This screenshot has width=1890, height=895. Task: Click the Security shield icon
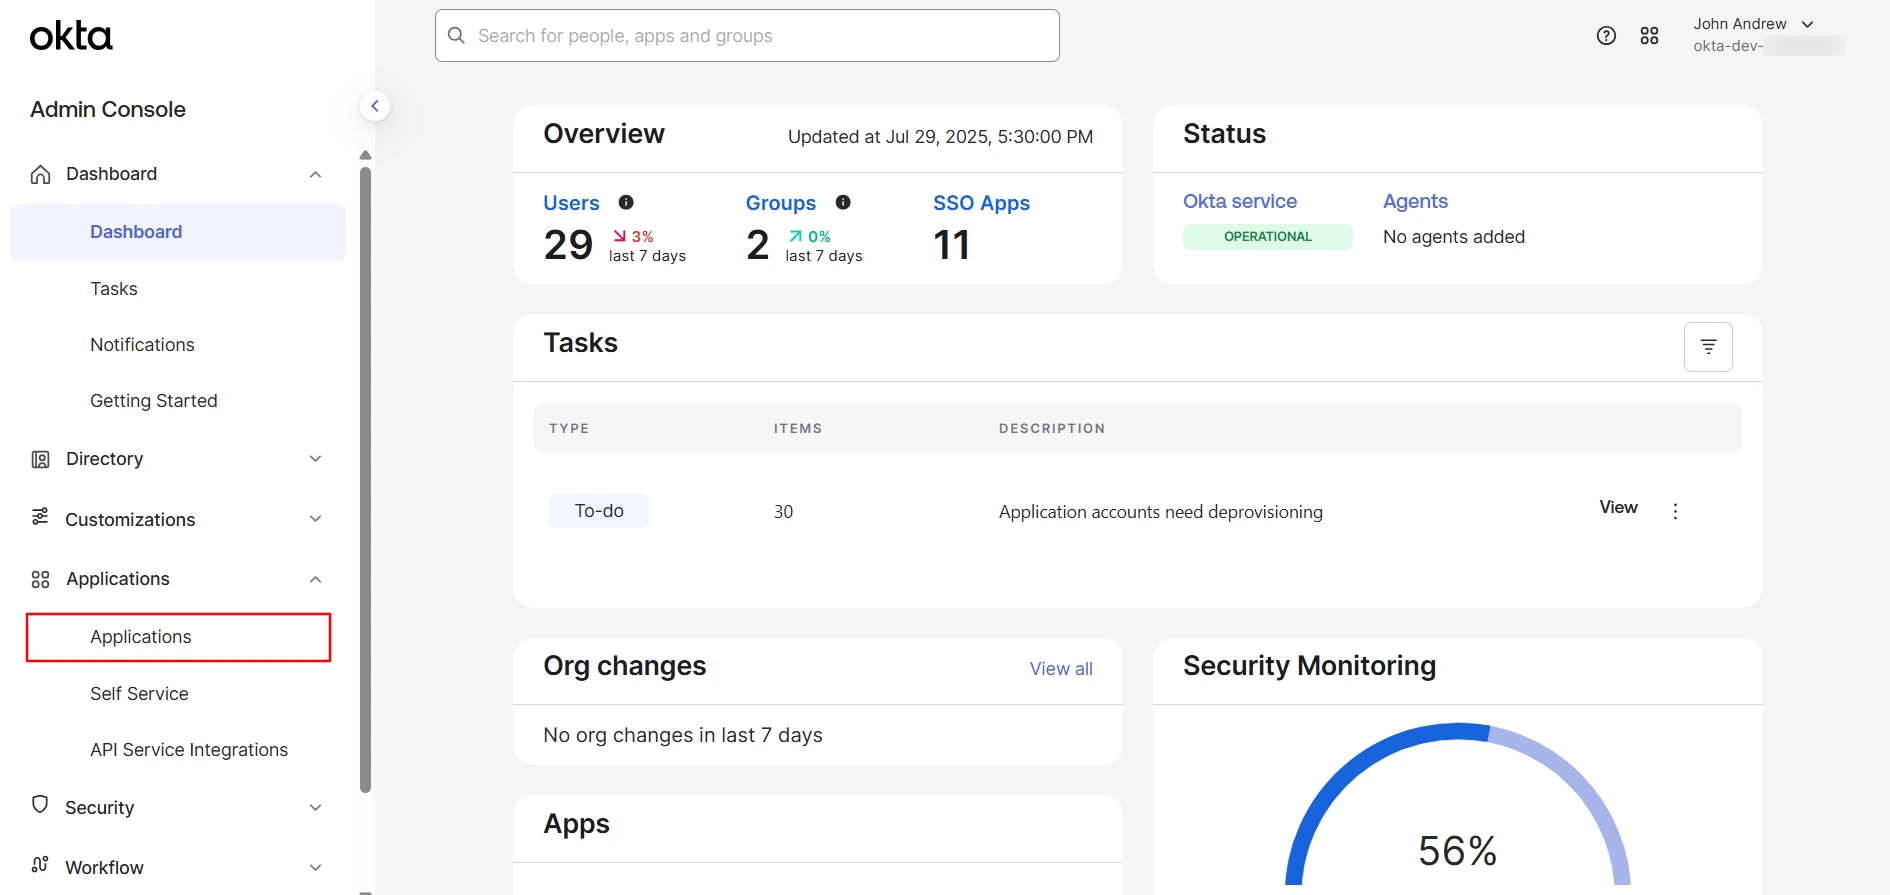click(40, 804)
